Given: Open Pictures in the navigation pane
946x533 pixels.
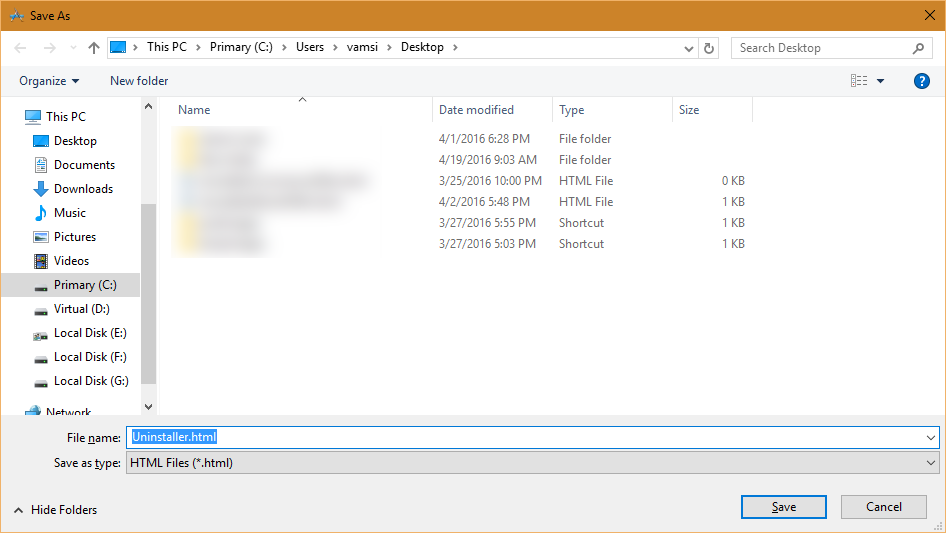Looking at the screenshot, I should (x=74, y=237).
